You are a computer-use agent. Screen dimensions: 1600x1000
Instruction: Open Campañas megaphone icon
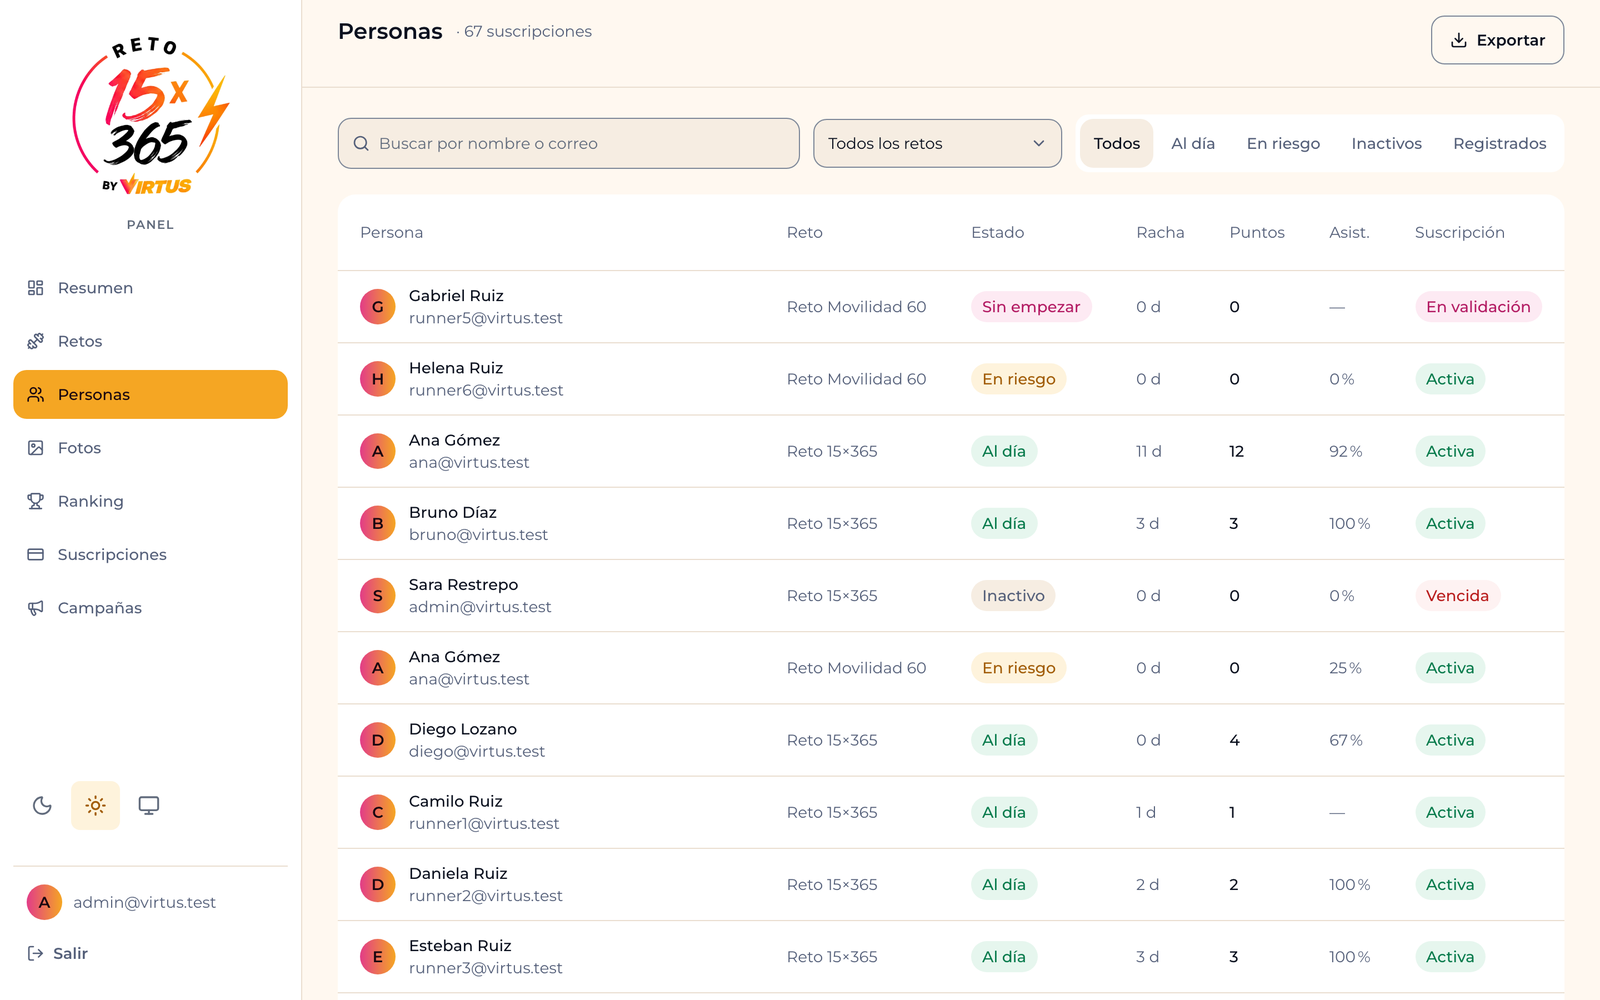(x=35, y=608)
